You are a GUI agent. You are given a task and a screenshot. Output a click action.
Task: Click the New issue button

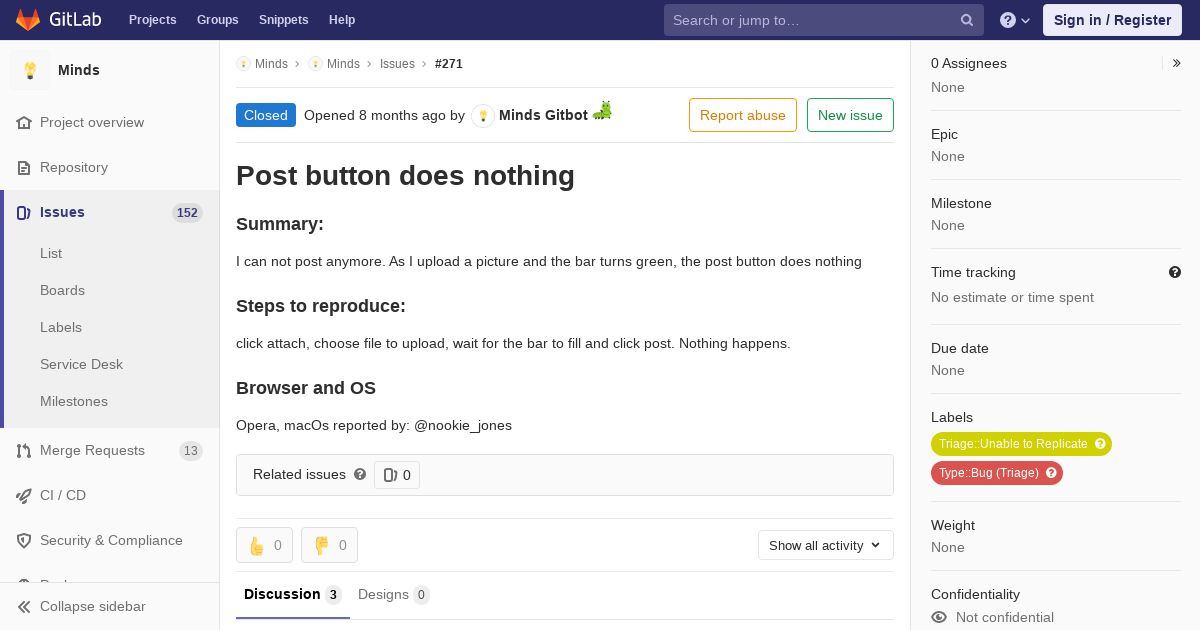[850, 115]
